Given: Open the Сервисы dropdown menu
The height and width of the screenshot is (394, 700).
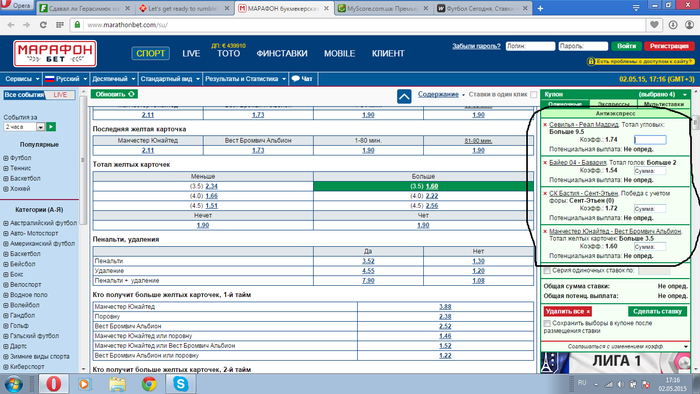Looking at the screenshot, I should 21,79.
